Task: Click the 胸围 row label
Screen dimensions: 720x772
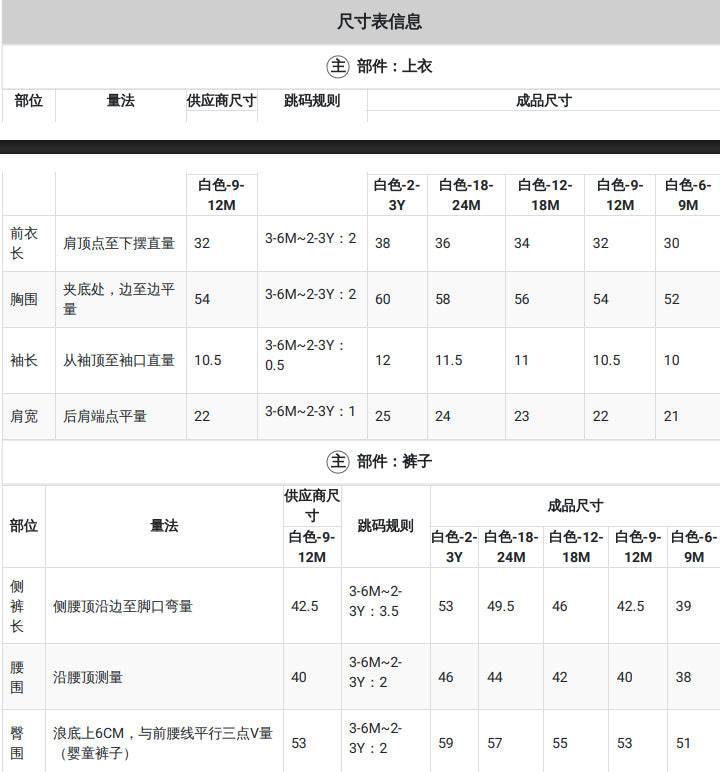Action: pos(24,299)
